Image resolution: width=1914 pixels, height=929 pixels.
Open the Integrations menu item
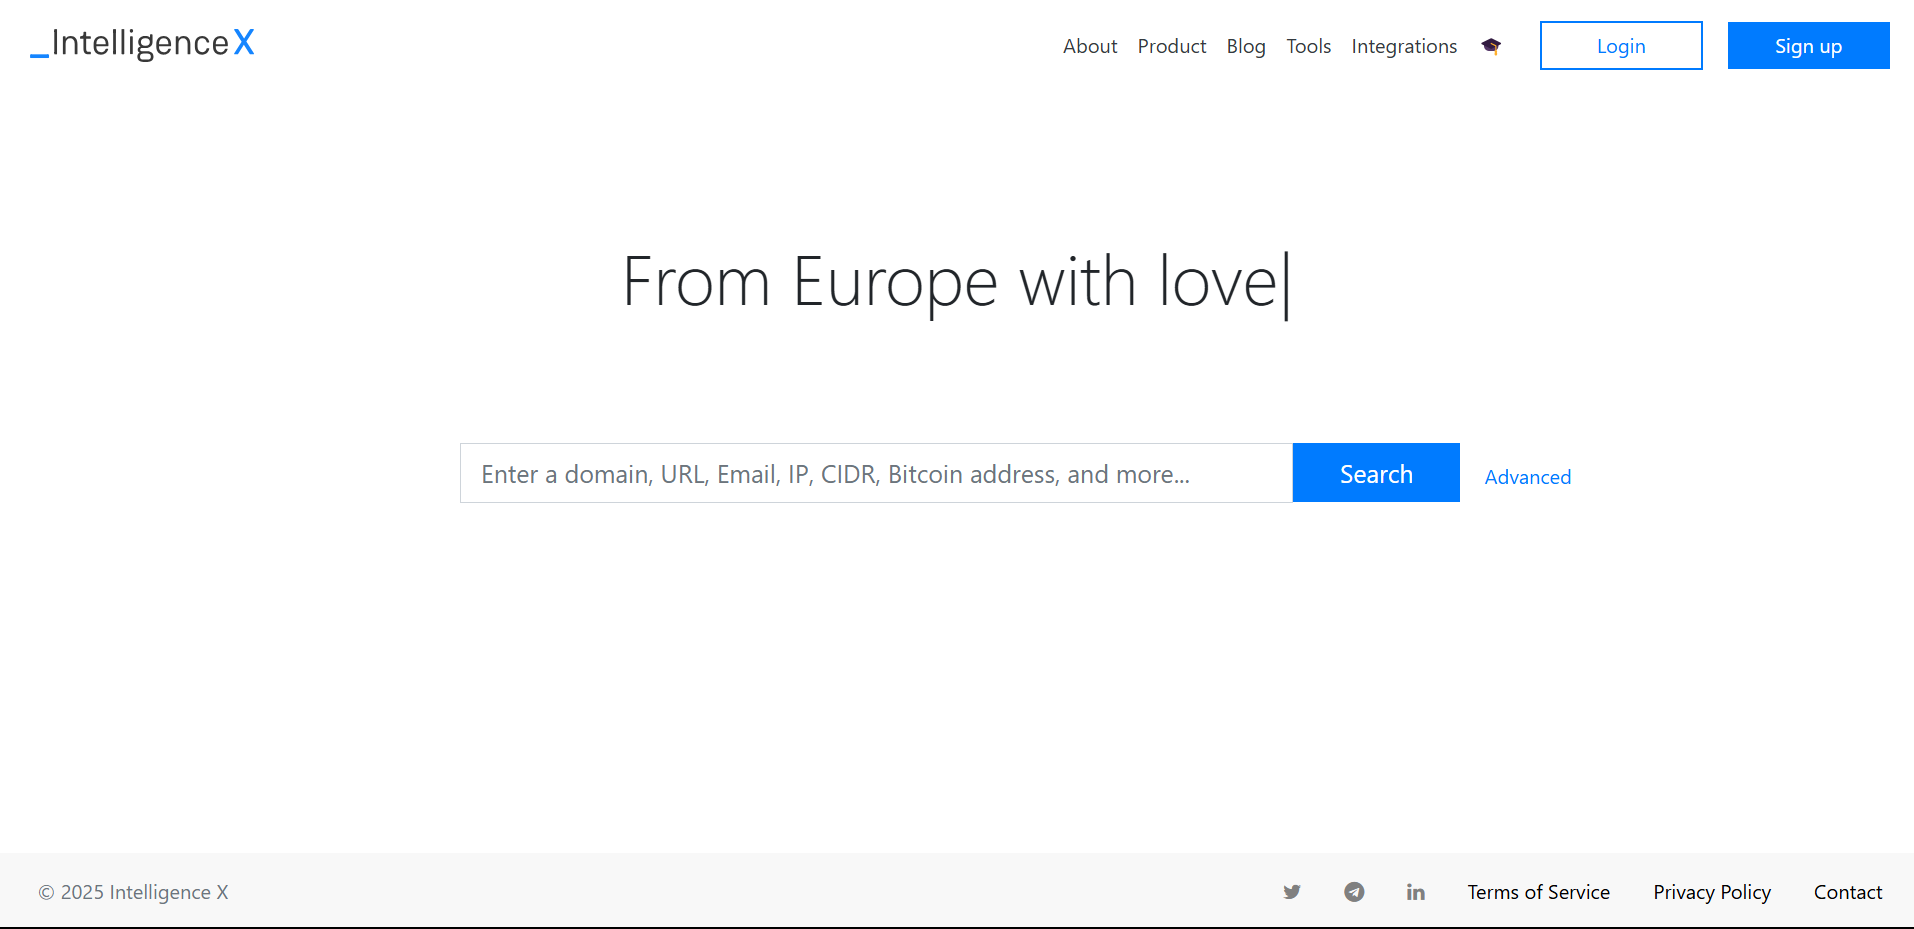click(1403, 46)
